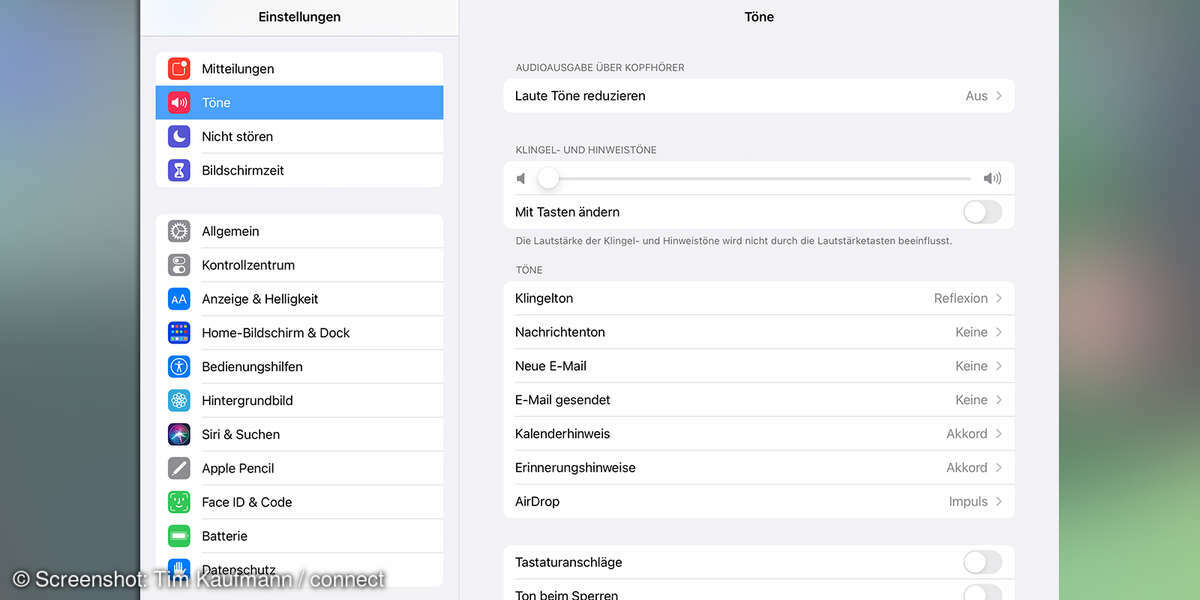
Task: Open the AirDrop sound row
Action: [x=759, y=502]
